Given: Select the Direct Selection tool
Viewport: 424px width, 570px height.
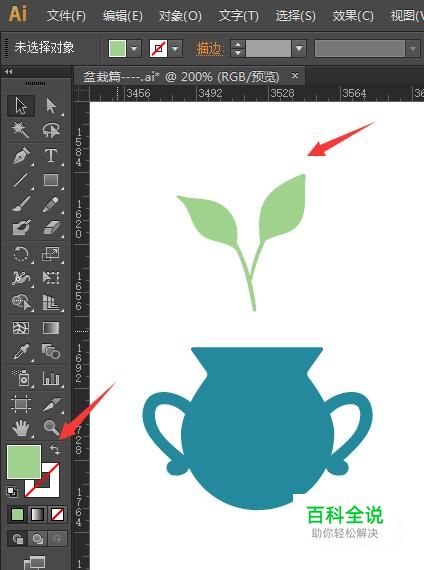Looking at the screenshot, I should point(51,106).
